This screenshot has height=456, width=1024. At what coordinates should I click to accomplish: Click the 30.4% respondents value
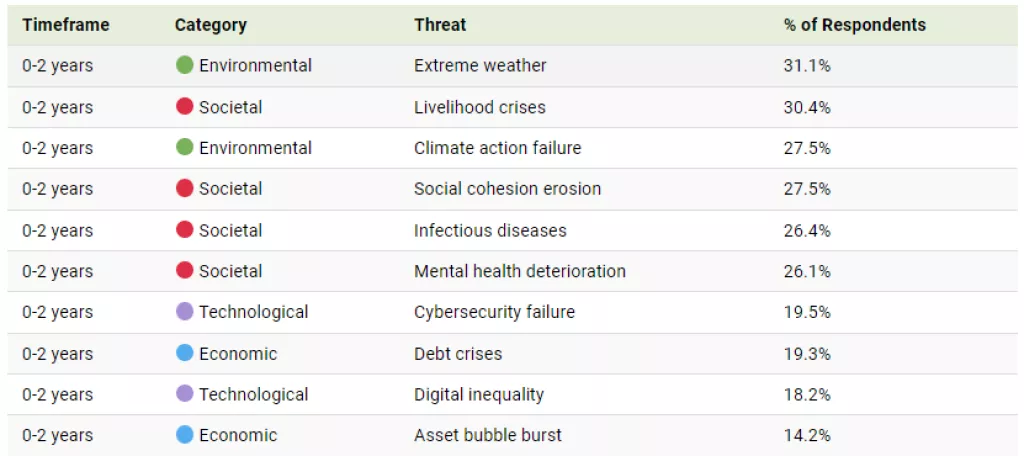pos(807,107)
